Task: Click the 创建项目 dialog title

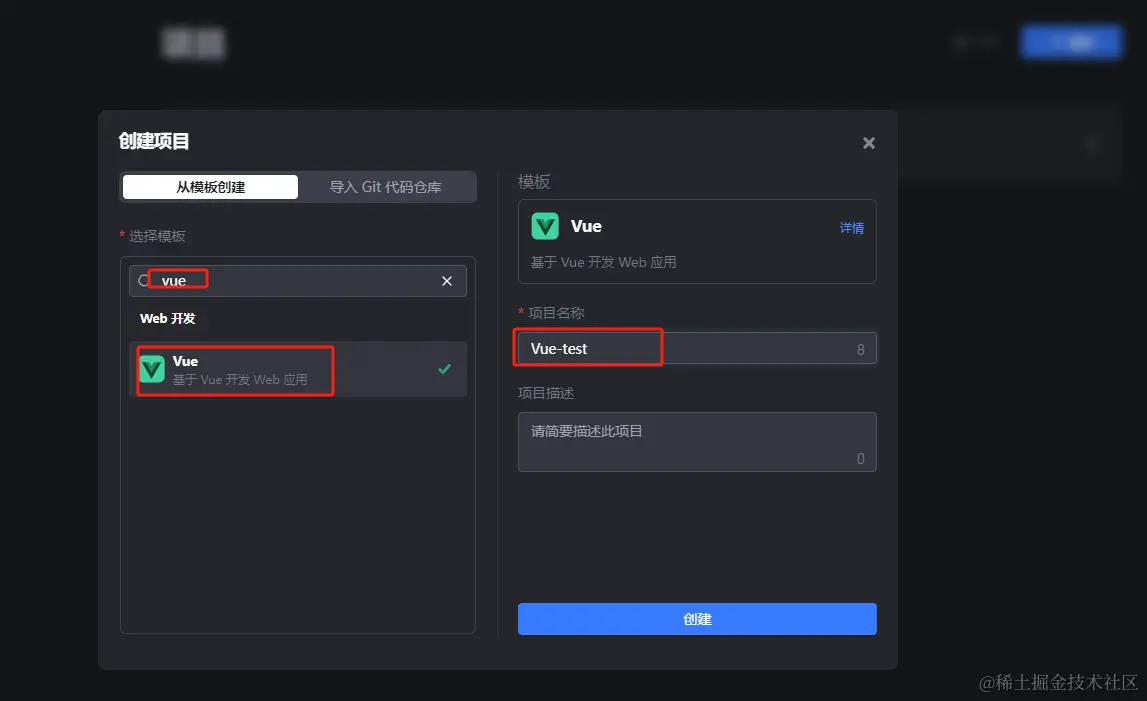Action: [x=154, y=141]
